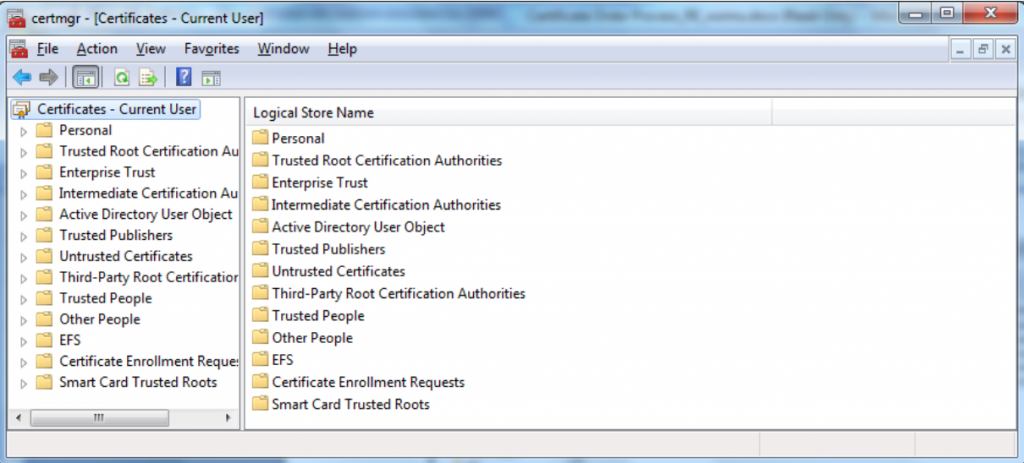Image resolution: width=1024 pixels, height=463 pixels.
Task: Click the Back arrow toolbar icon
Action: (x=22, y=78)
